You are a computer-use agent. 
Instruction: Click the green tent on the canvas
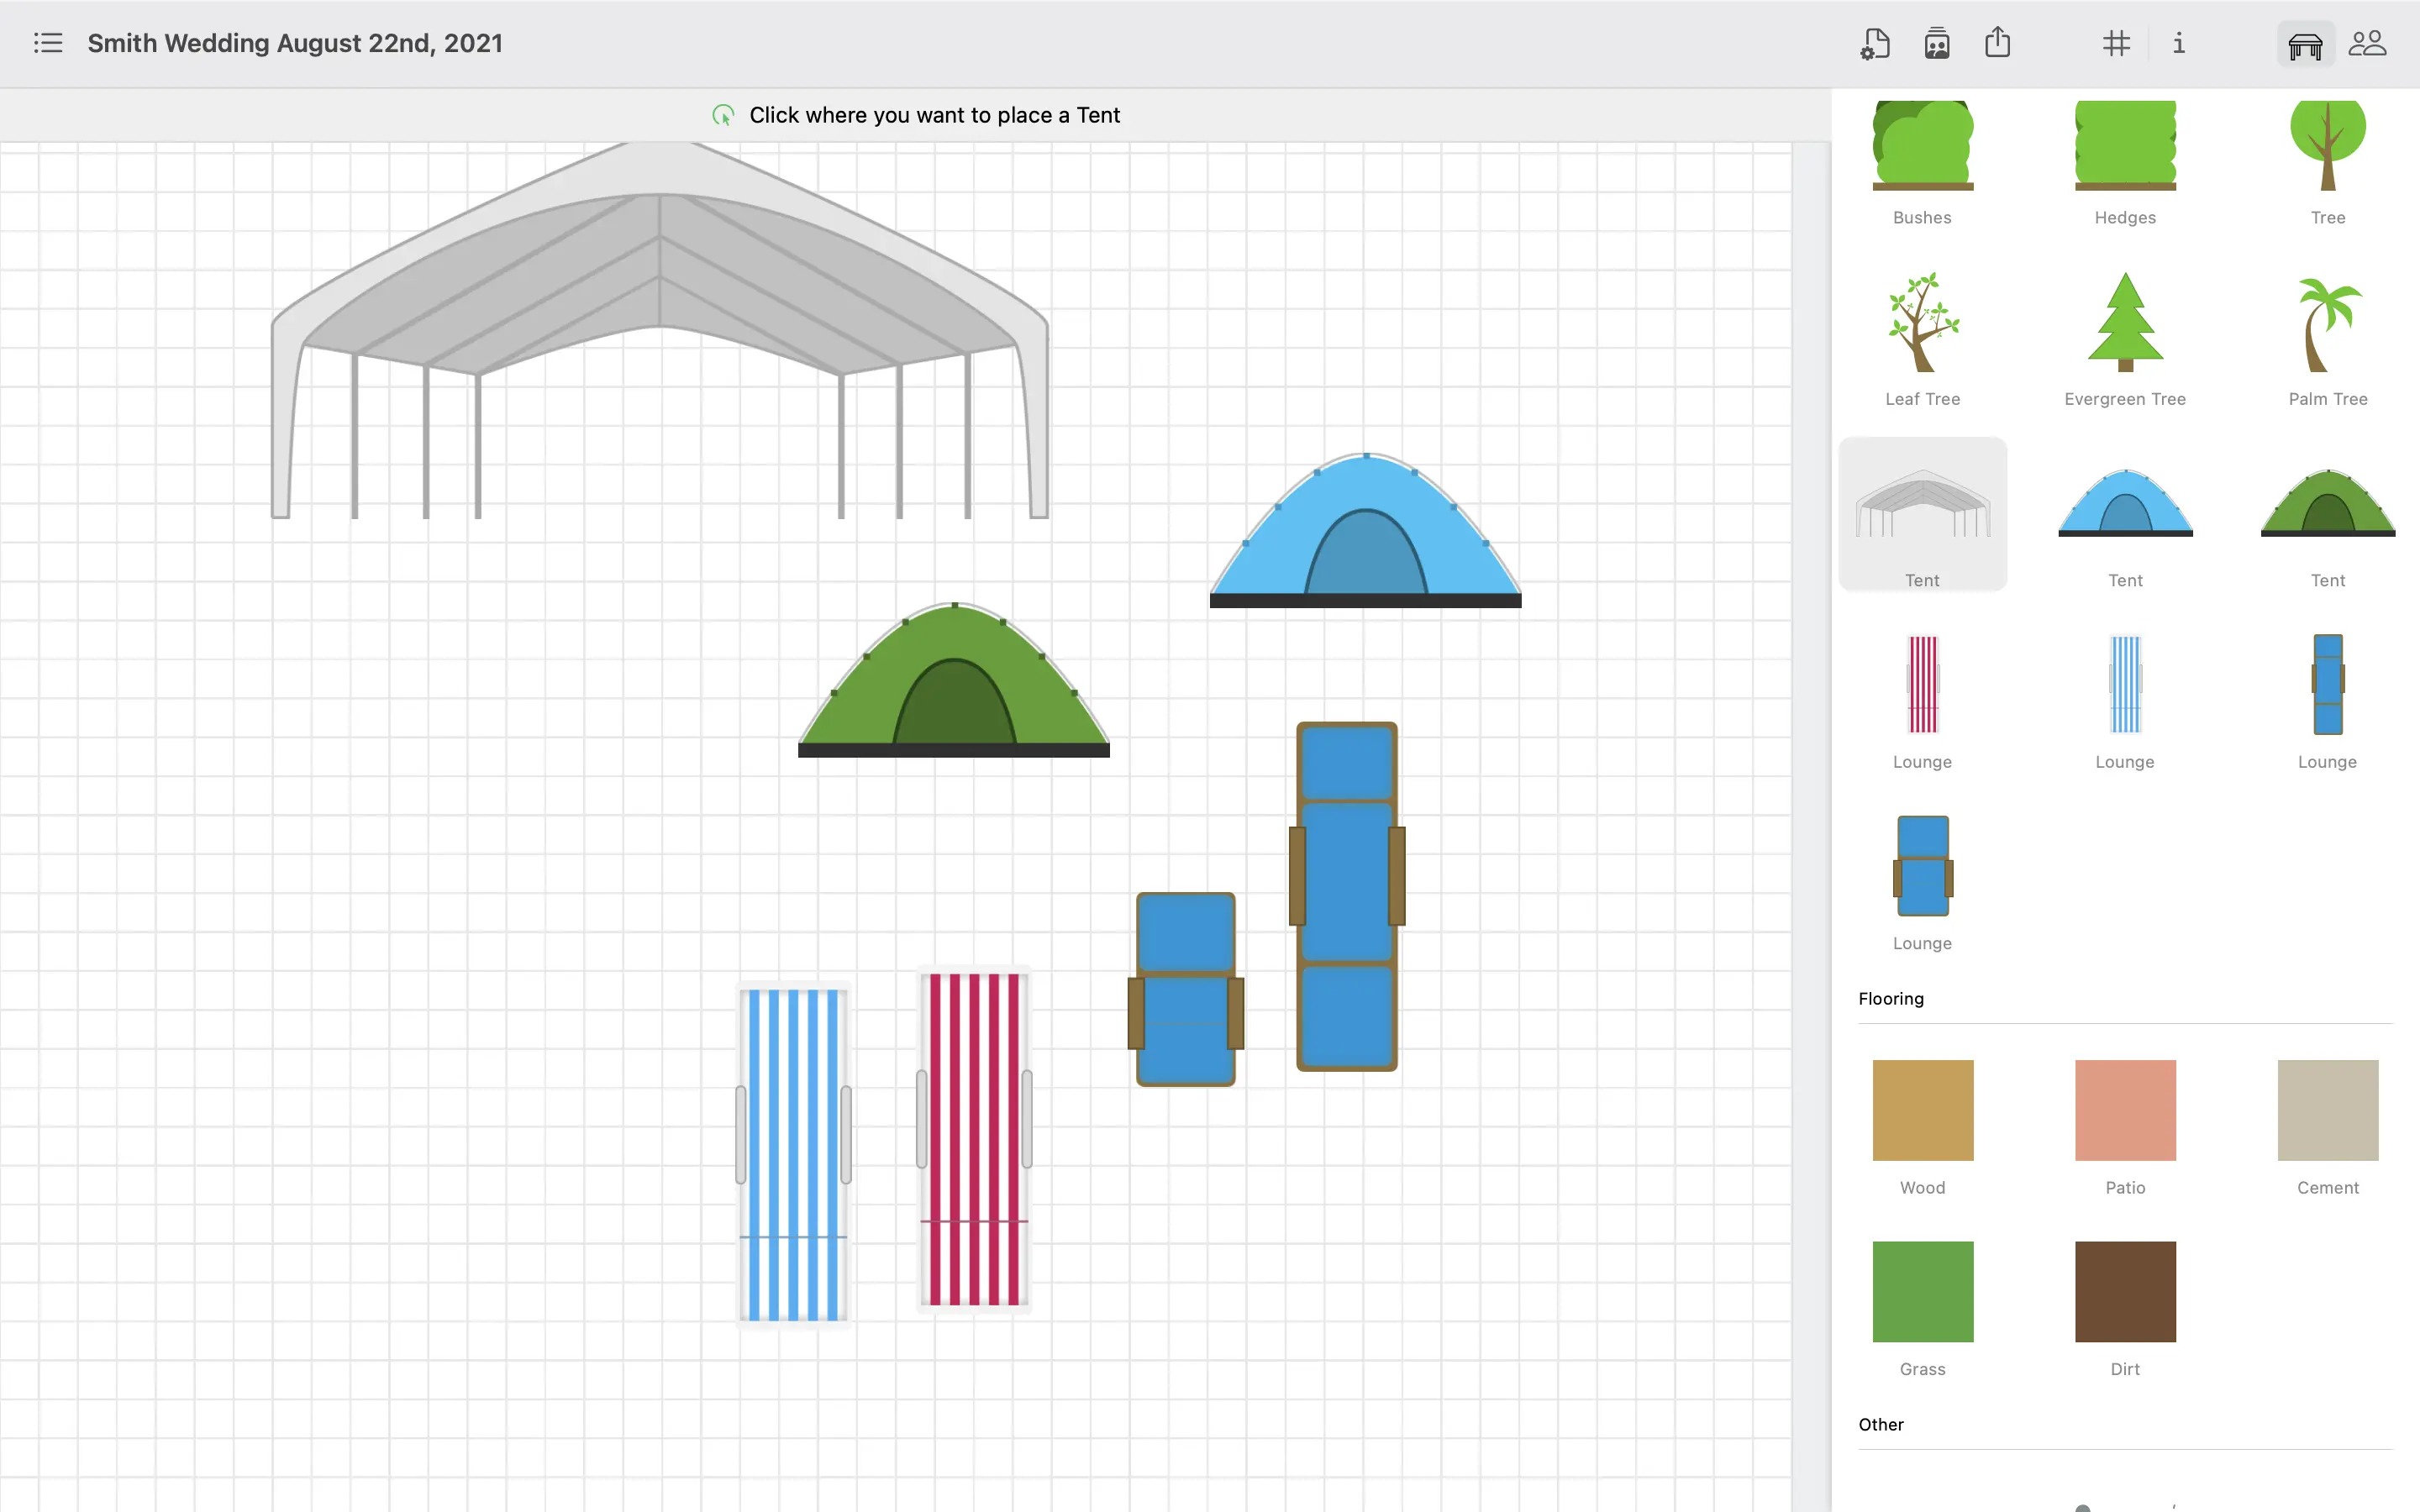953,690
